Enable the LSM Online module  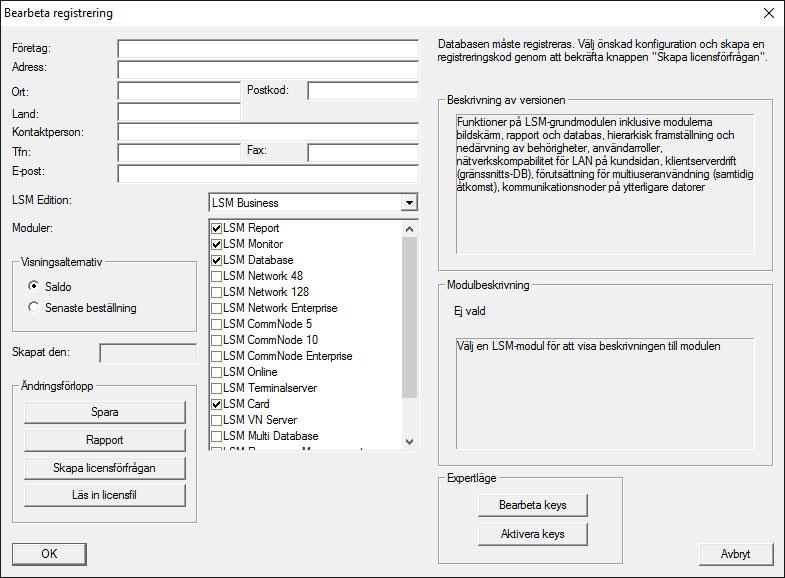click(x=216, y=372)
